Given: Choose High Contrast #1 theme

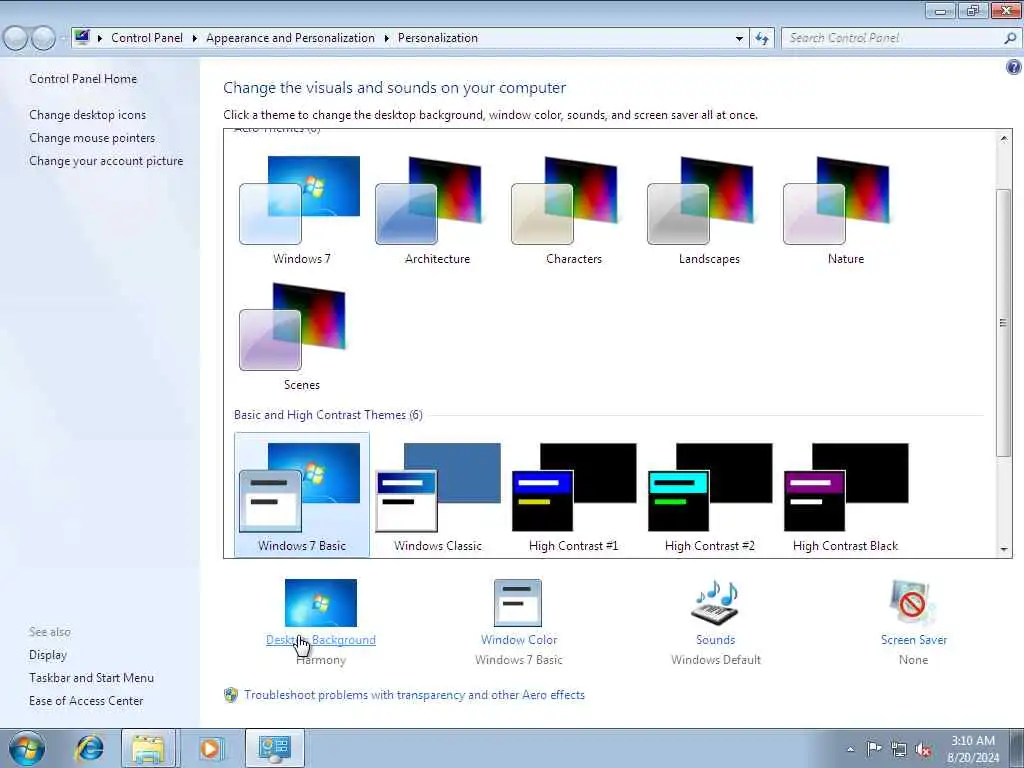Looking at the screenshot, I should (573, 495).
